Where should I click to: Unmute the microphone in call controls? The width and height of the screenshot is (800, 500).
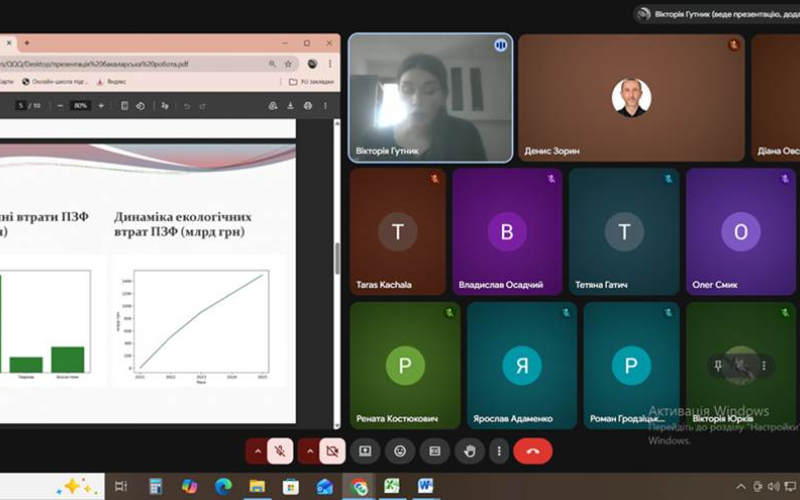[x=280, y=451]
